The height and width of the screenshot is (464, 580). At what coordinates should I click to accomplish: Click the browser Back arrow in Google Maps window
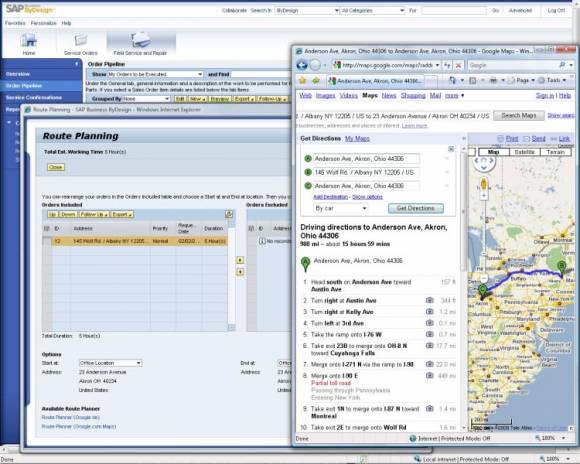point(302,65)
